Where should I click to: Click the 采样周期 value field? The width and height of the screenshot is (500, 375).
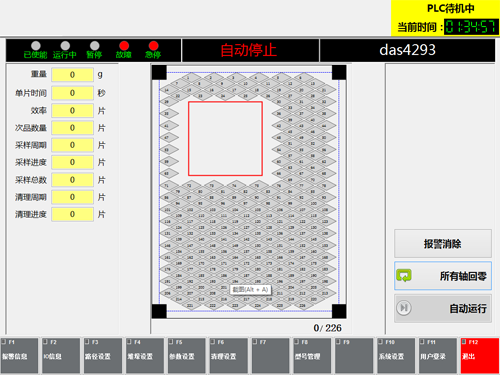[72, 145]
